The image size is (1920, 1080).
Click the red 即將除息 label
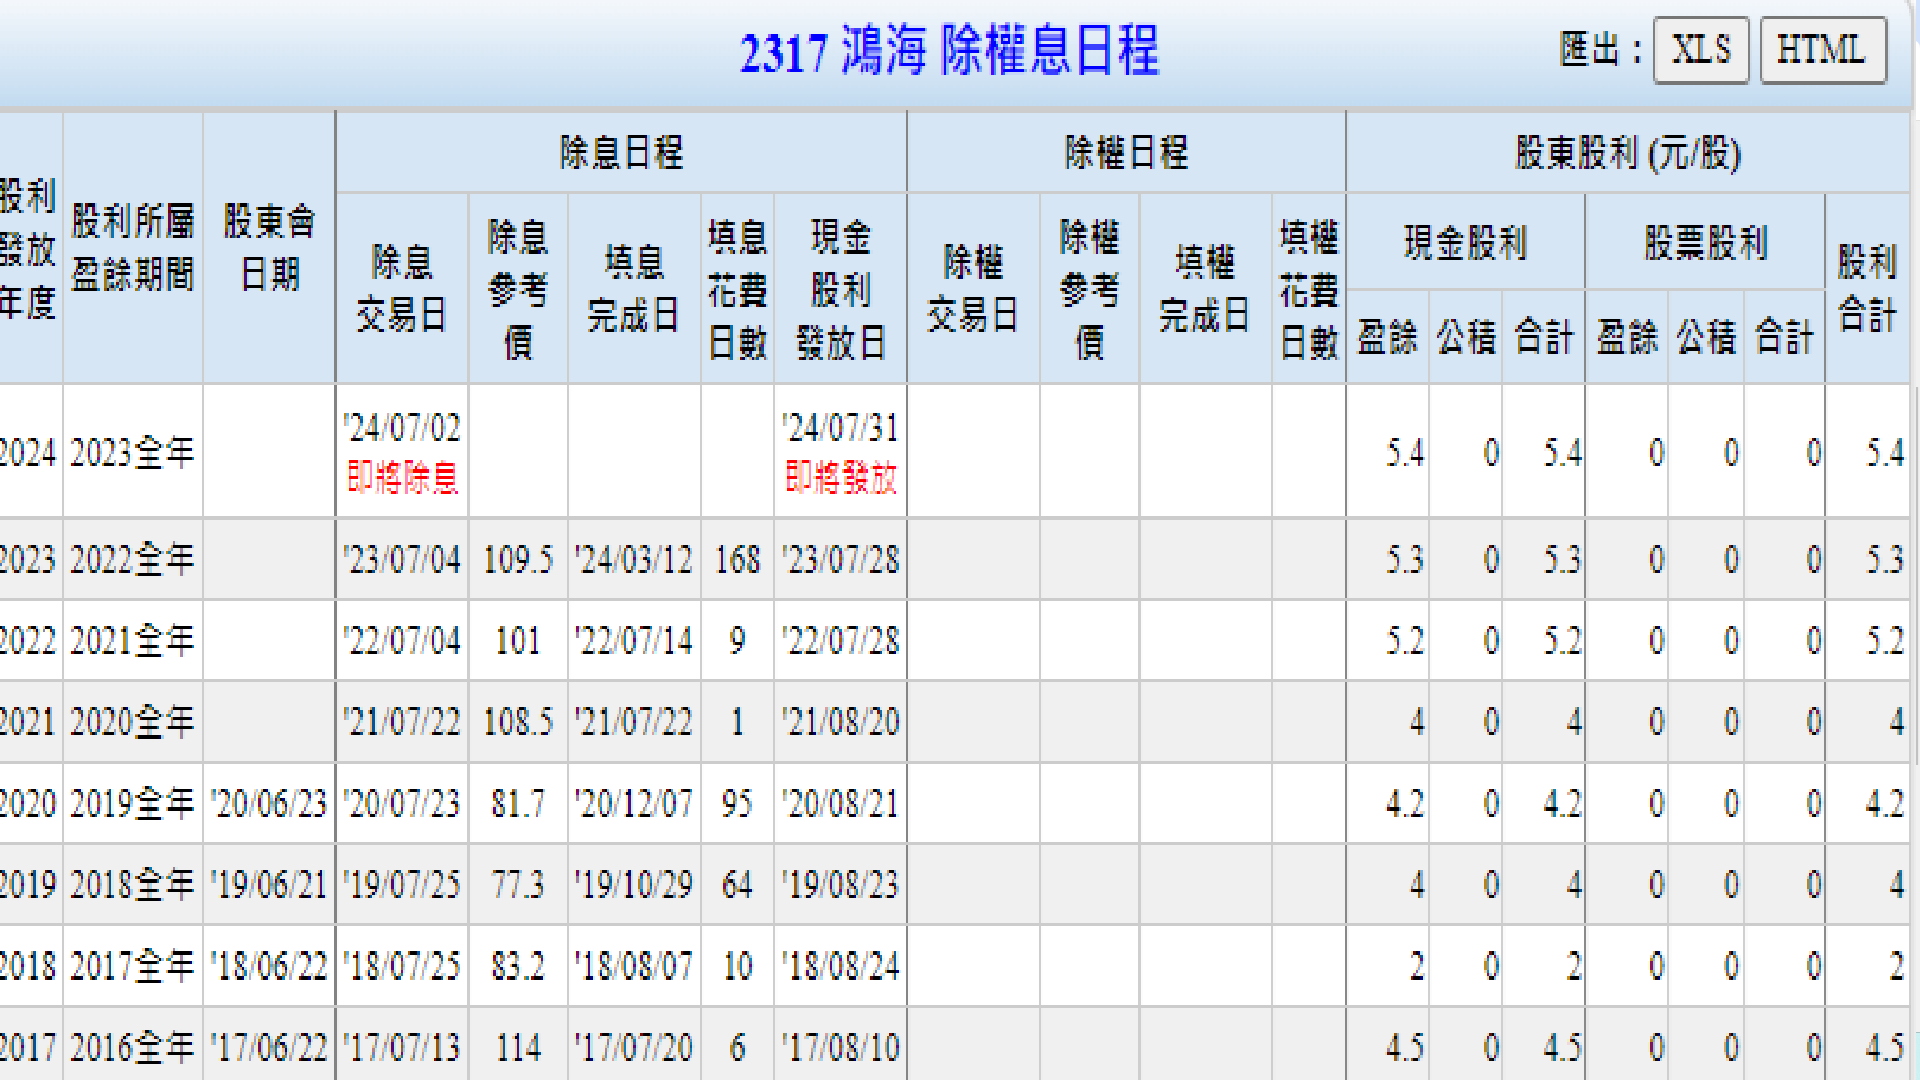pyautogui.click(x=402, y=478)
